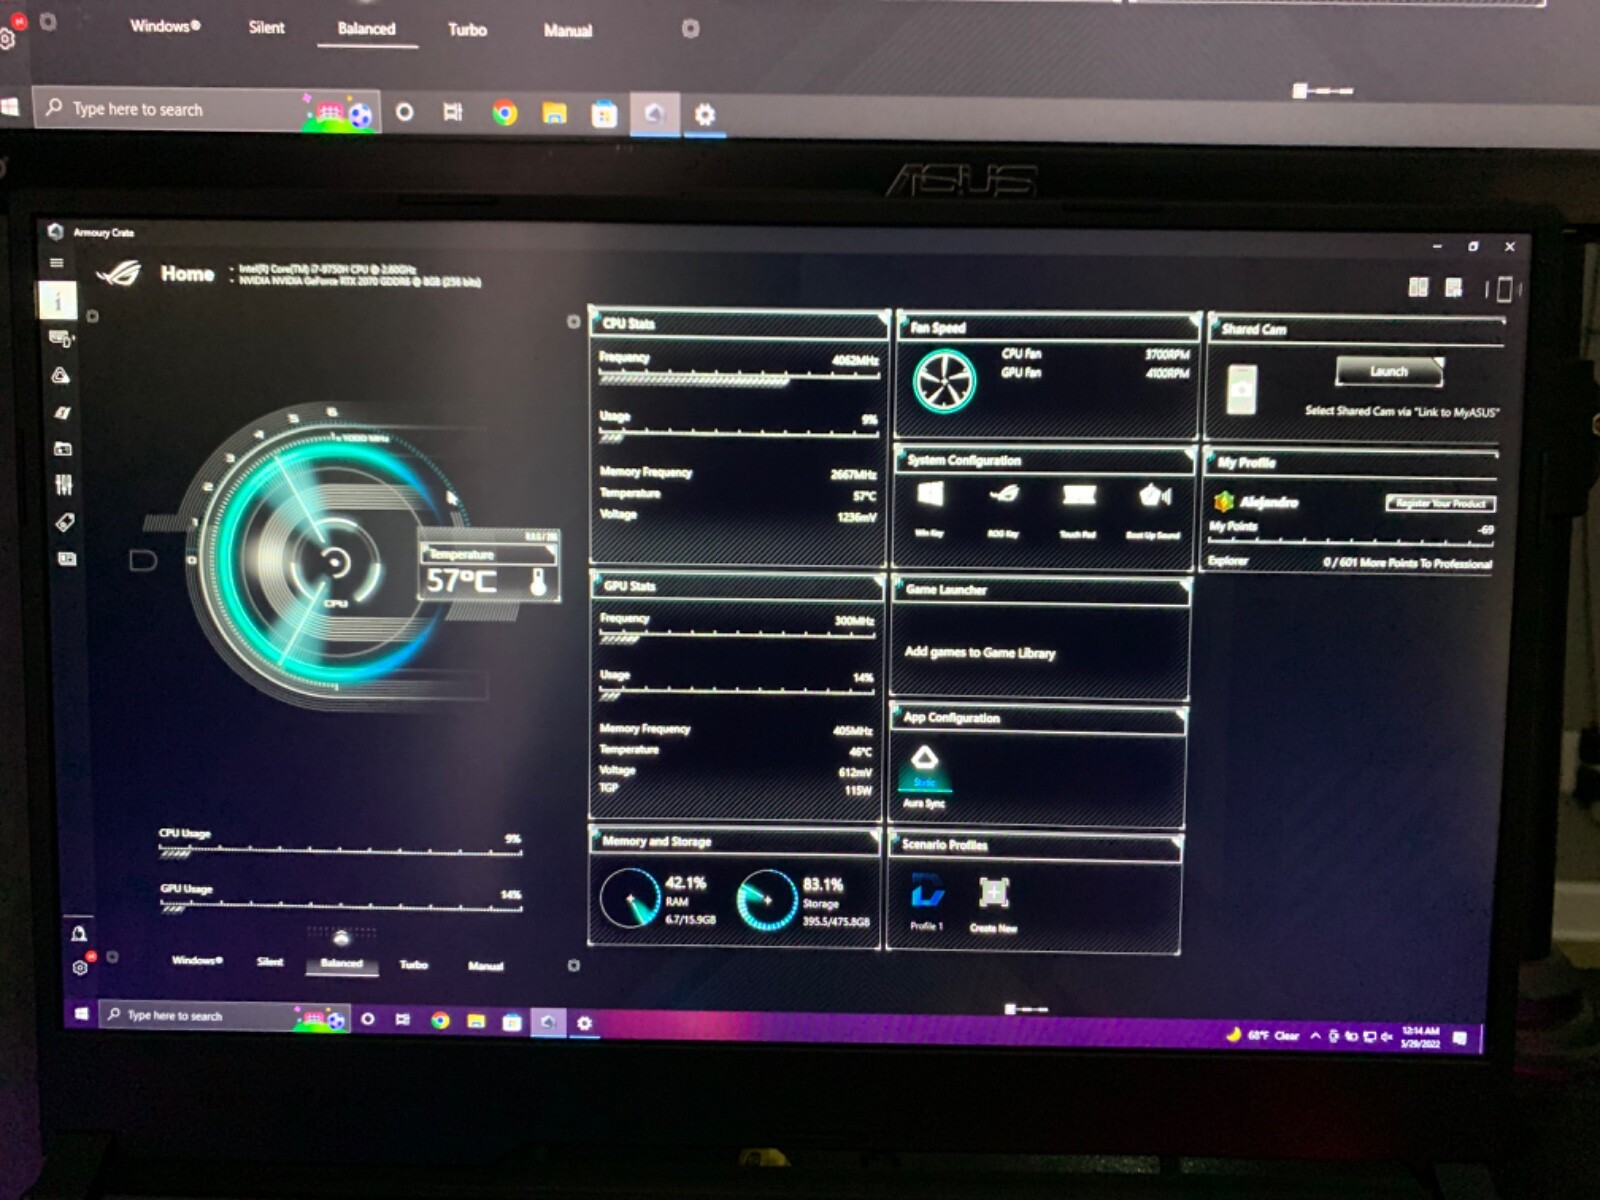The height and width of the screenshot is (1200, 1600).
Task: Click the Launch button in Shared Cam
Action: pyautogui.click(x=1389, y=372)
